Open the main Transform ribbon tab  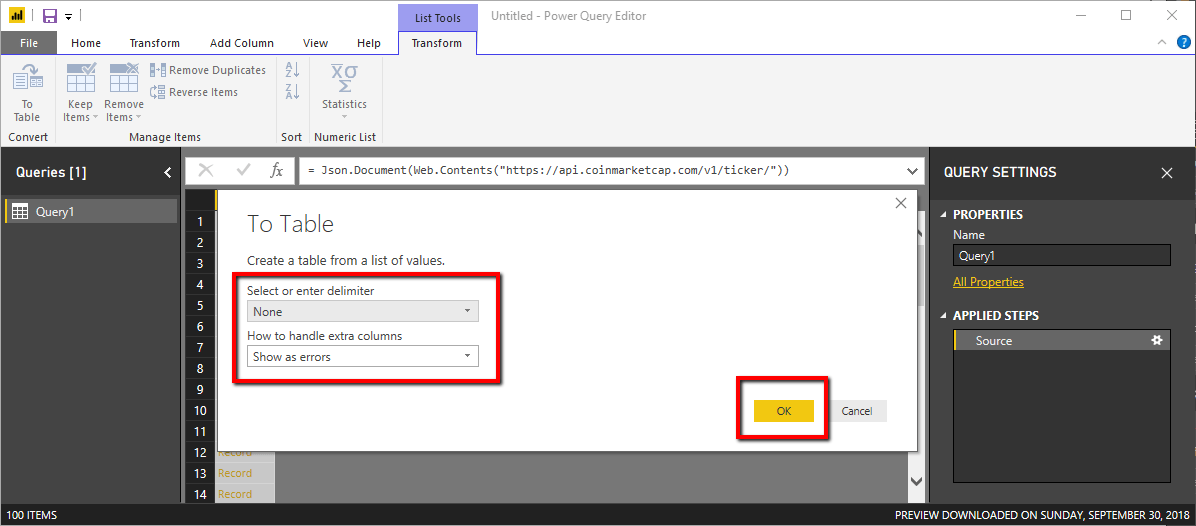click(x=155, y=43)
